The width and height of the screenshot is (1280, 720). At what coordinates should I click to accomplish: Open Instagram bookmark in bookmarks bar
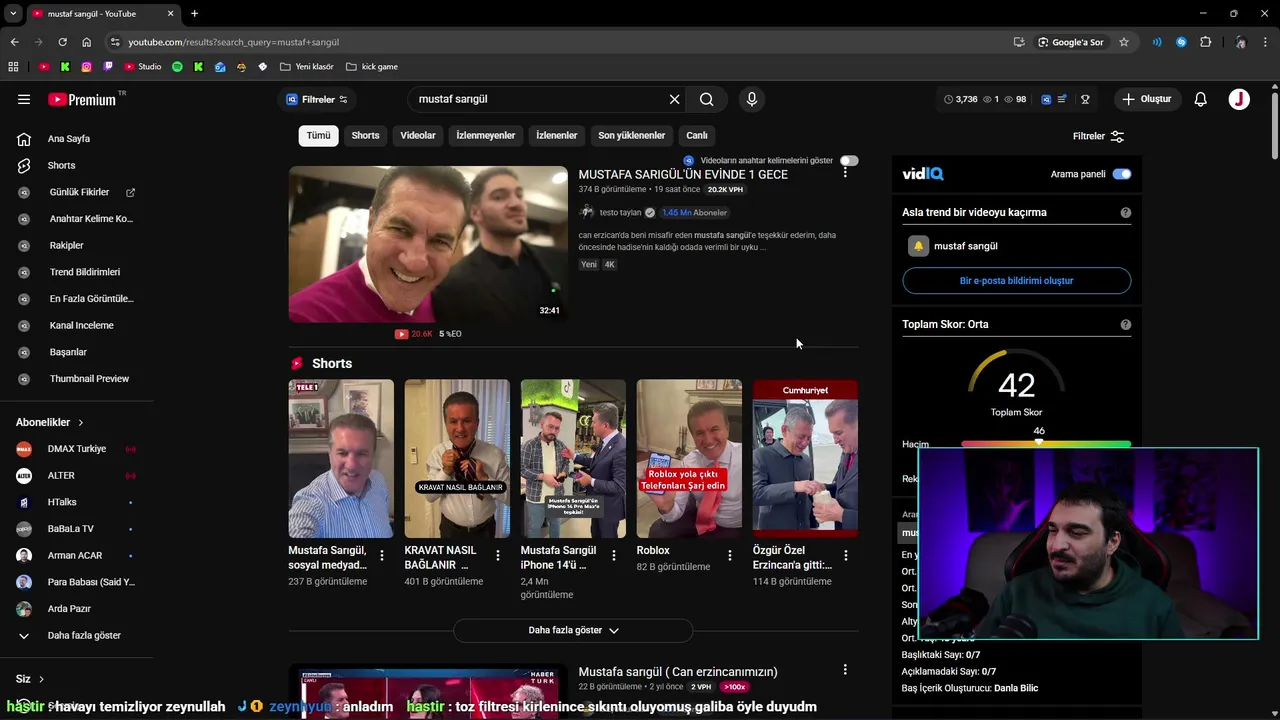tap(86, 67)
